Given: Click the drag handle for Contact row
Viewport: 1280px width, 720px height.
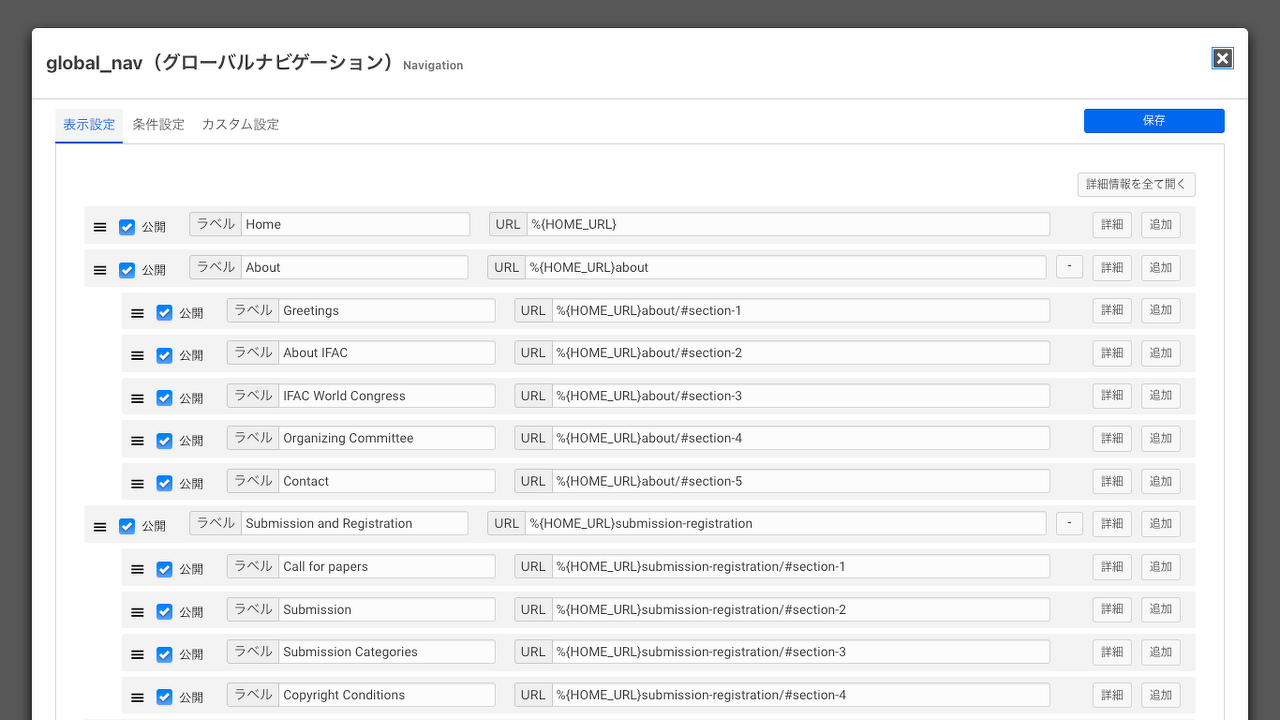Looking at the screenshot, I should coord(138,483).
